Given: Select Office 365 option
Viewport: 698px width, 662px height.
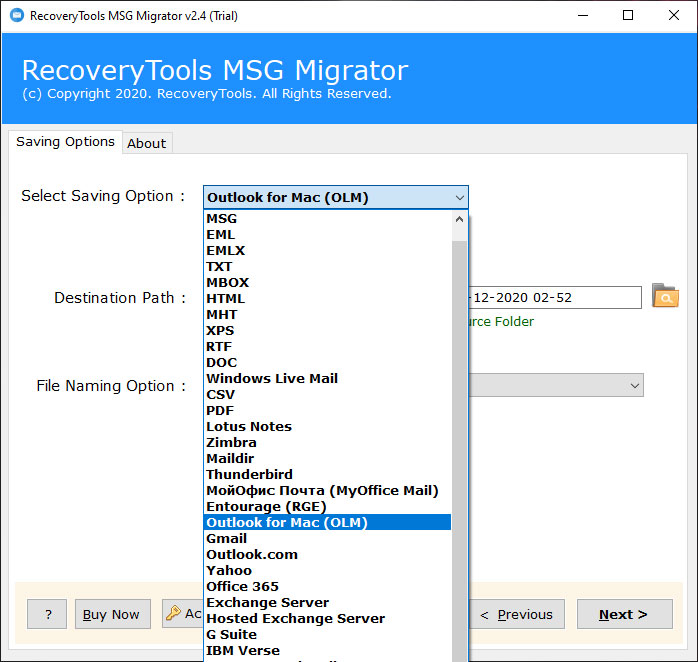Looking at the screenshot, I should click(327, 587).
